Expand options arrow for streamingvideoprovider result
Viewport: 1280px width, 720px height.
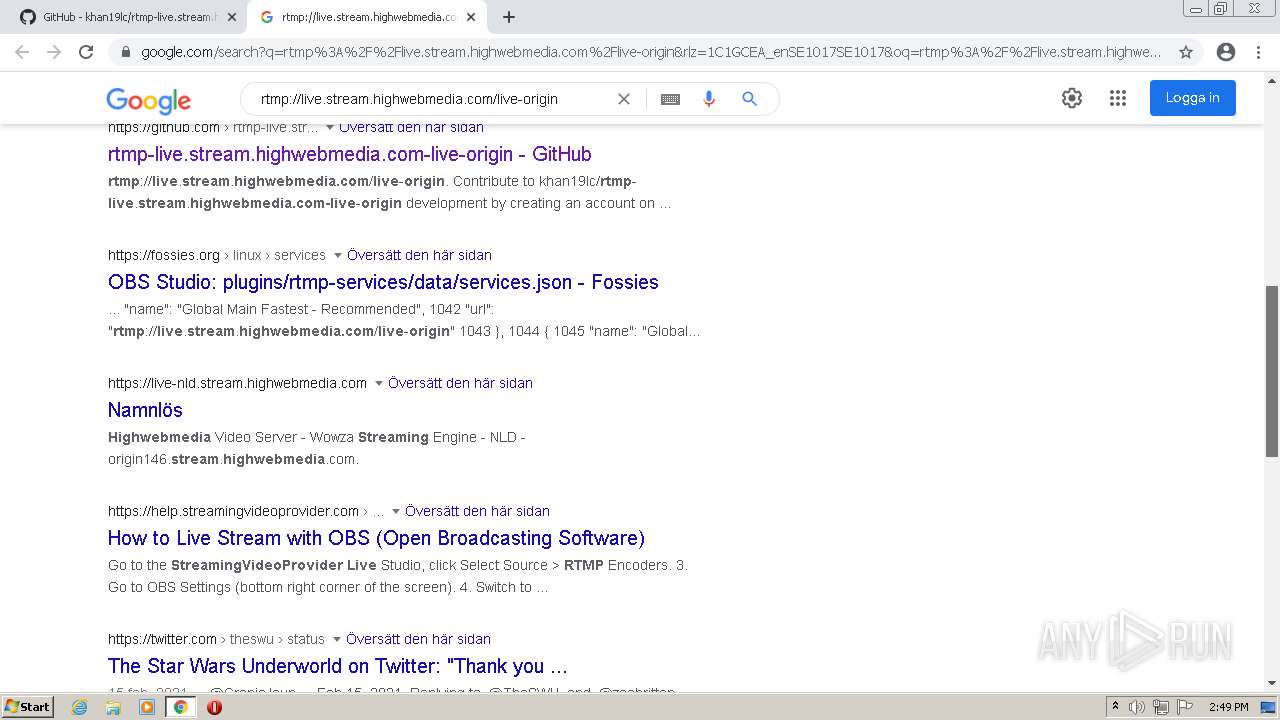[395, 511]
